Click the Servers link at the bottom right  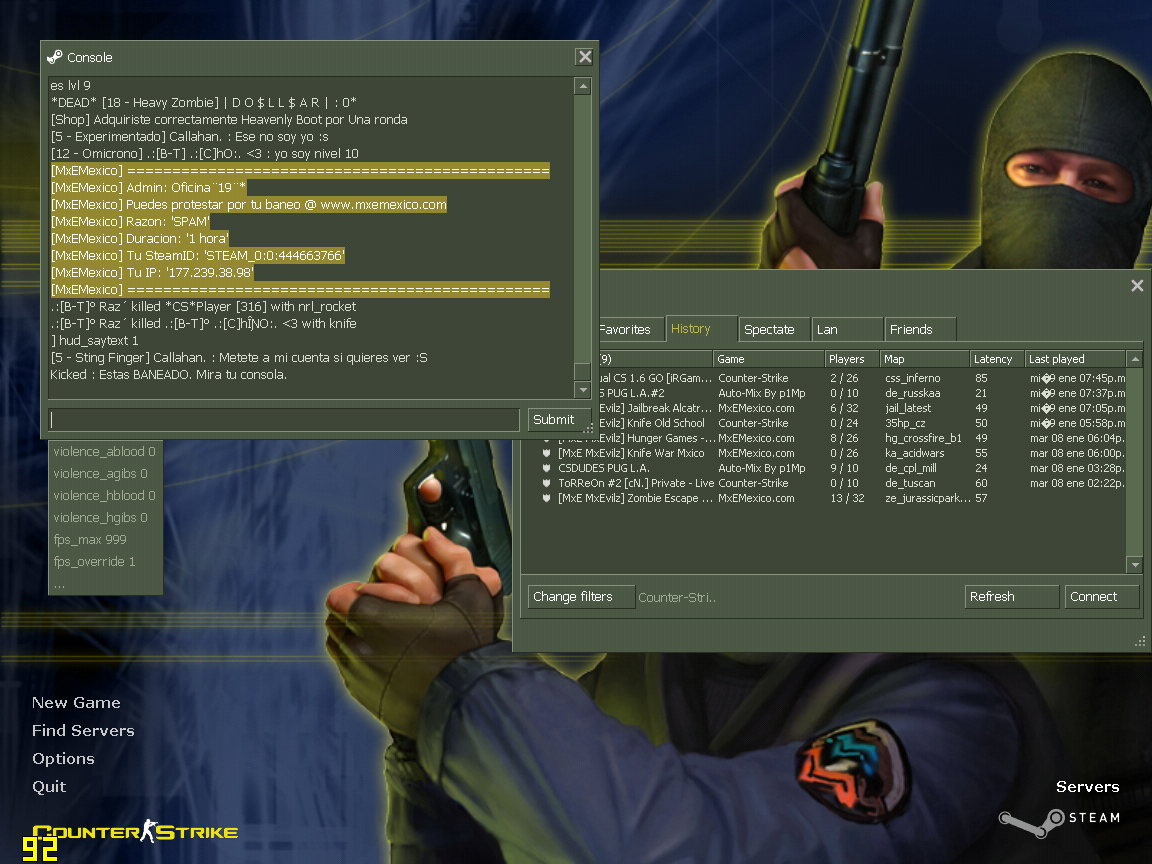1087,787
